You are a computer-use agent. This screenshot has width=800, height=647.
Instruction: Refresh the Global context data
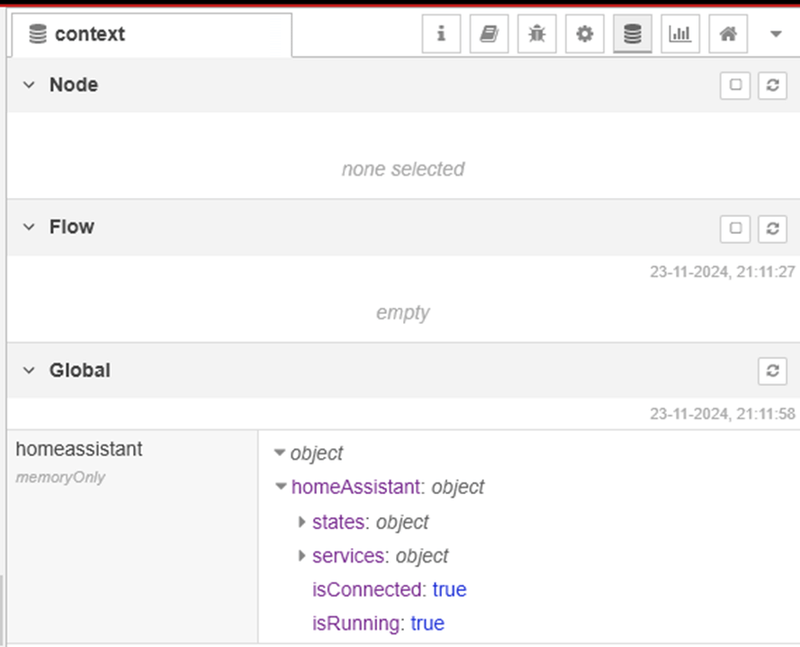pos(772,370)
